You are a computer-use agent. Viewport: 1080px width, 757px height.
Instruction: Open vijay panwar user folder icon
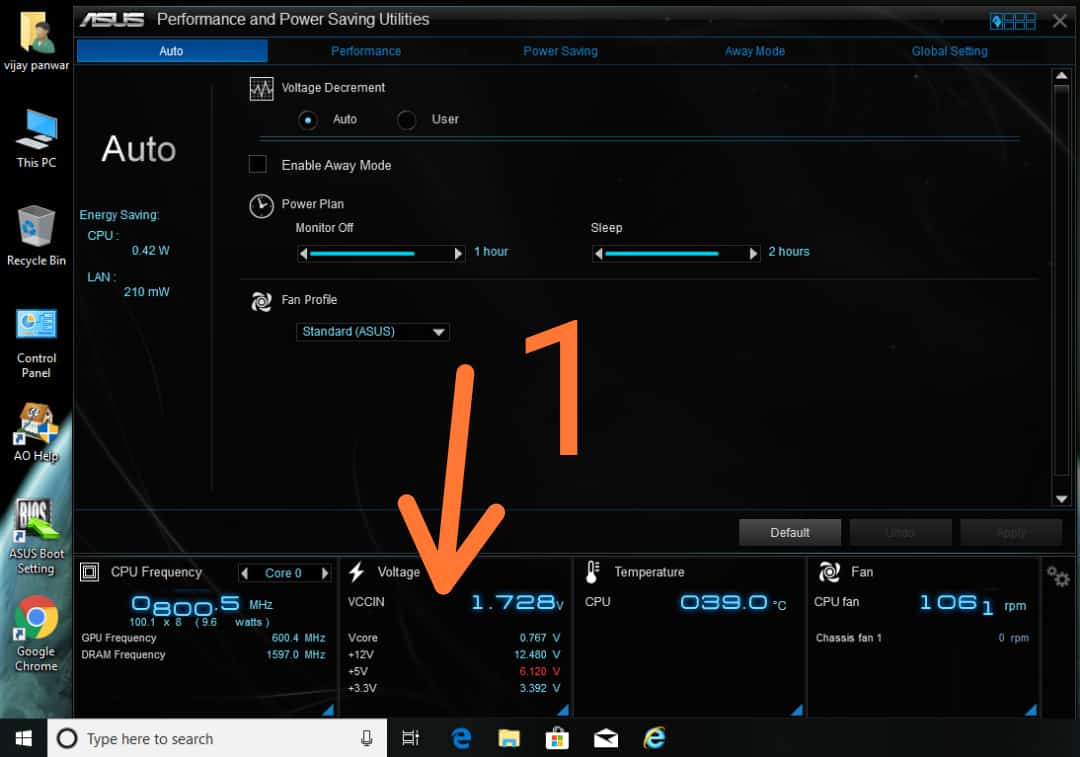pos(37,41)
